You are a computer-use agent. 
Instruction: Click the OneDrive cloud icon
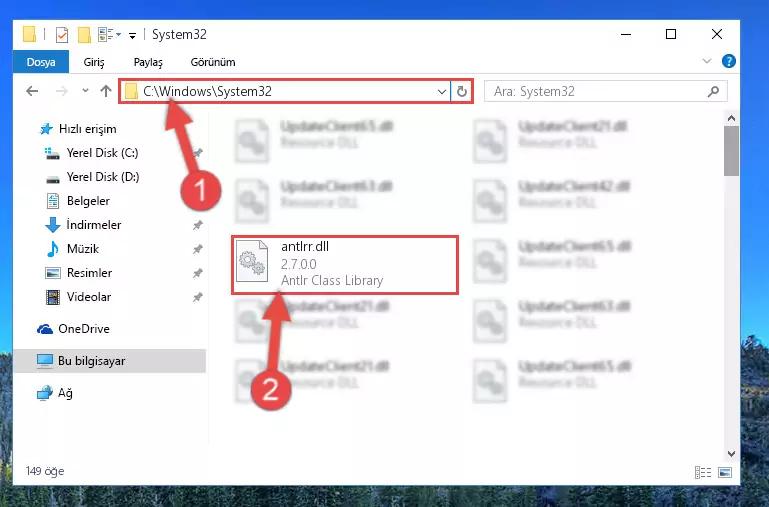pyautogui.click(x=45, y=329)
